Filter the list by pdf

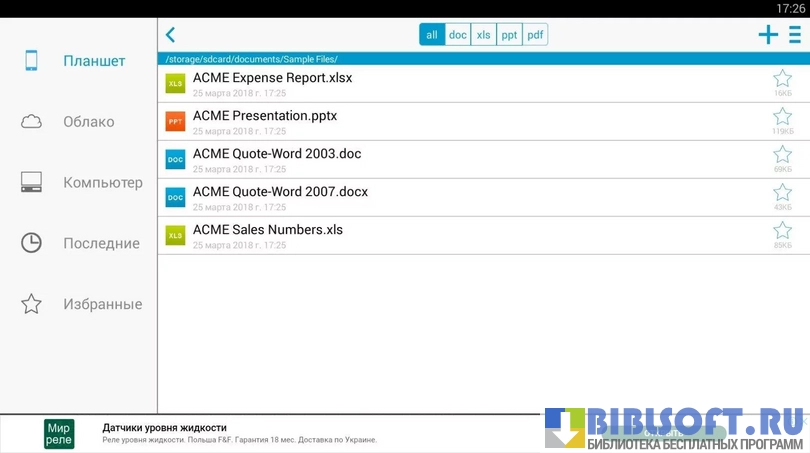pos(536,35)
